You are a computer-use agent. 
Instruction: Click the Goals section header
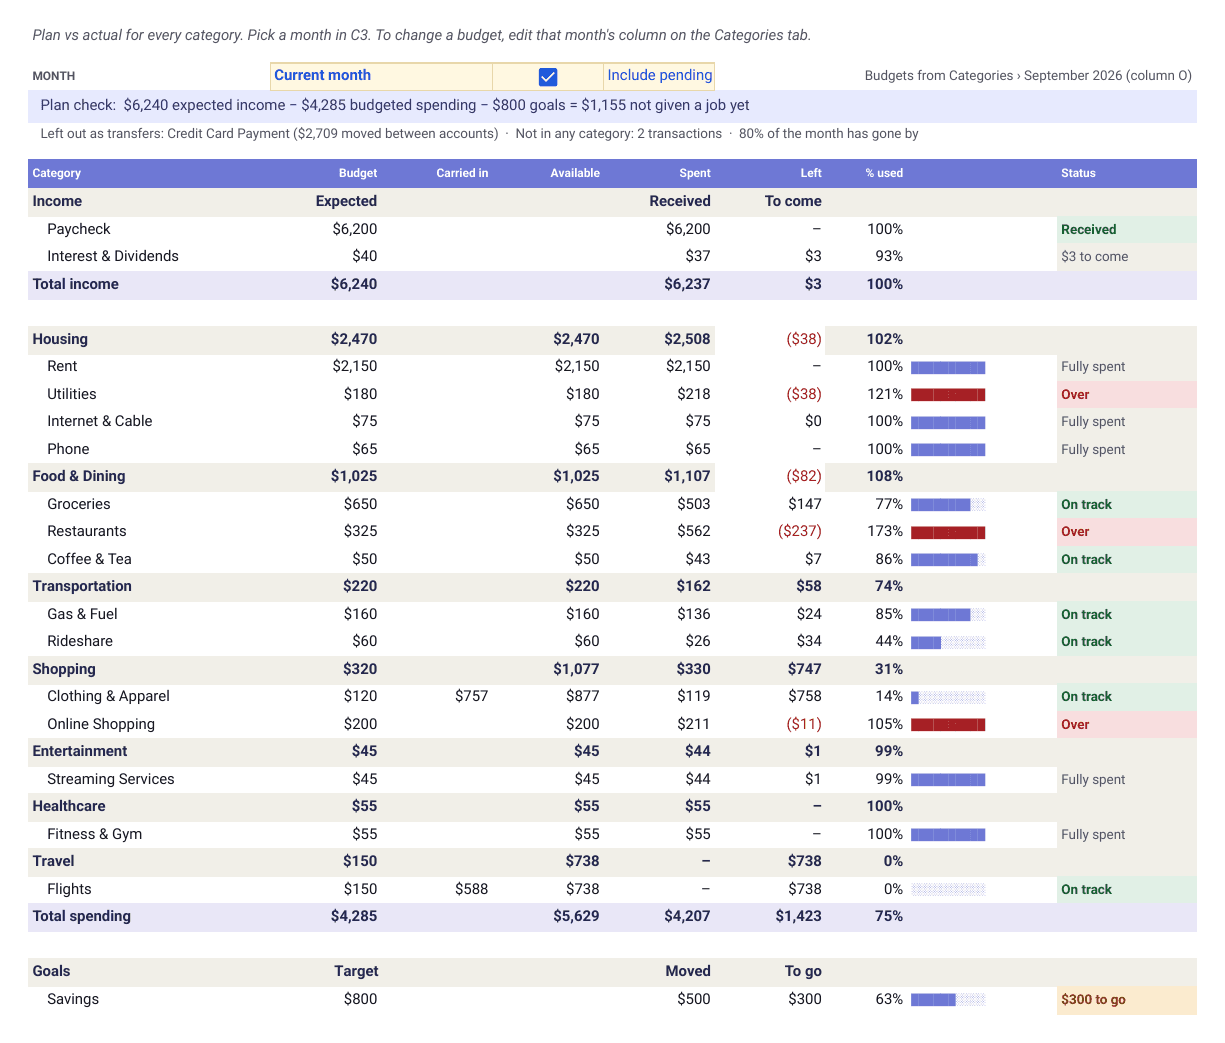tap(51, 971)
